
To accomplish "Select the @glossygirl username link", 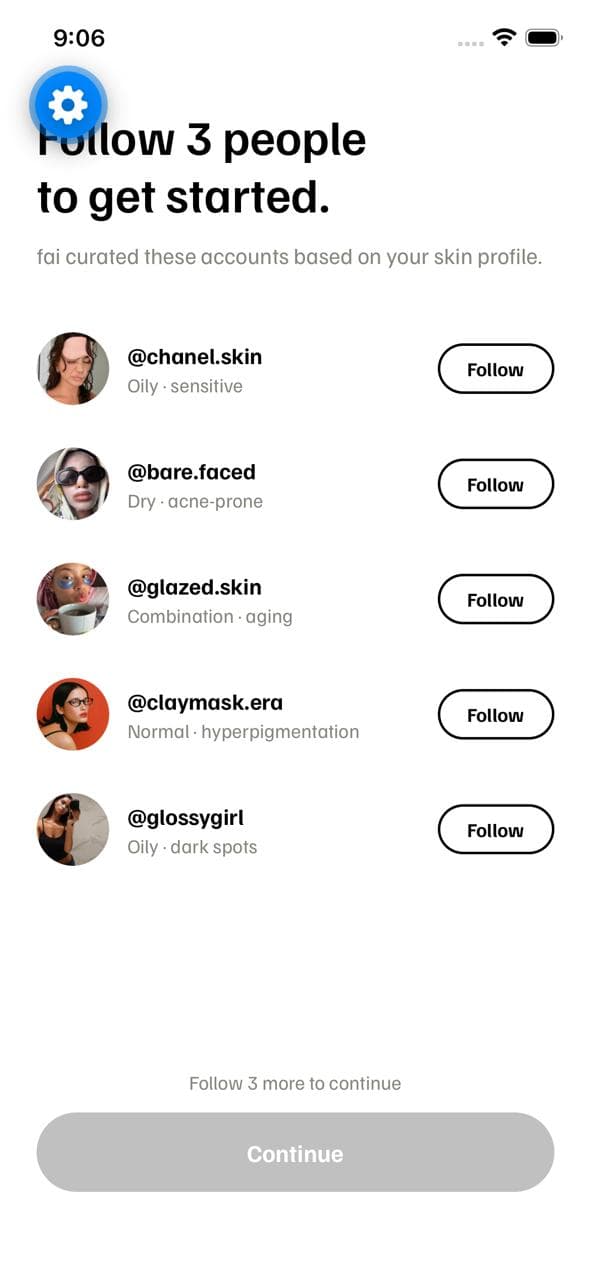I will coord(187,817).
